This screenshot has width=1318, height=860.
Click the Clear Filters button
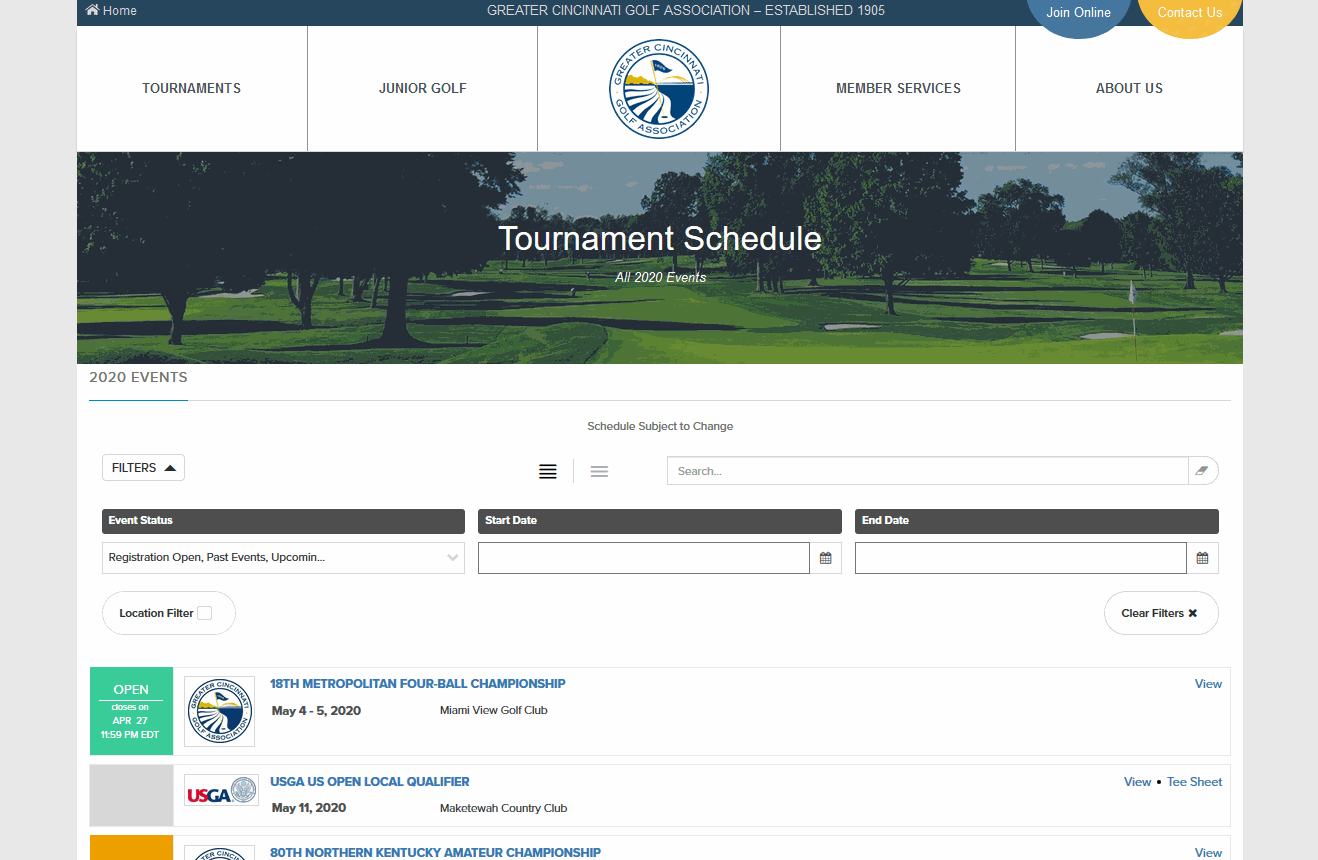point(1161,613)
